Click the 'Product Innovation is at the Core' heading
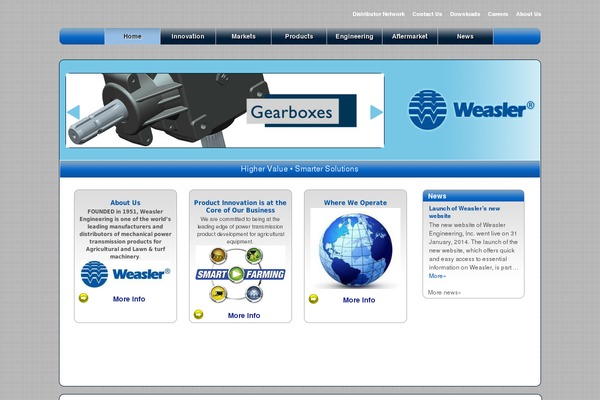This screenshot has width=600, height=400. (x=240, y=206)
